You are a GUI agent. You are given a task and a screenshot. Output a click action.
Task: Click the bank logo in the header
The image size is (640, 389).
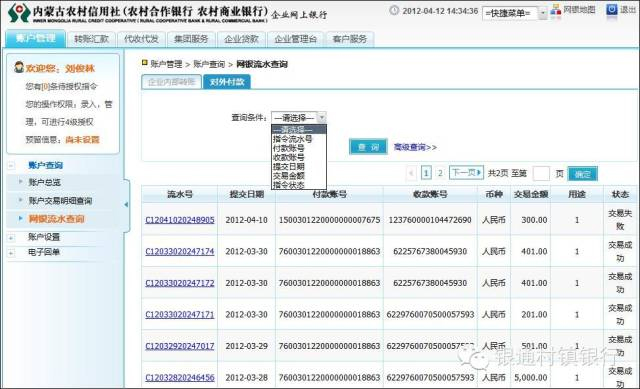click(19, 13)
